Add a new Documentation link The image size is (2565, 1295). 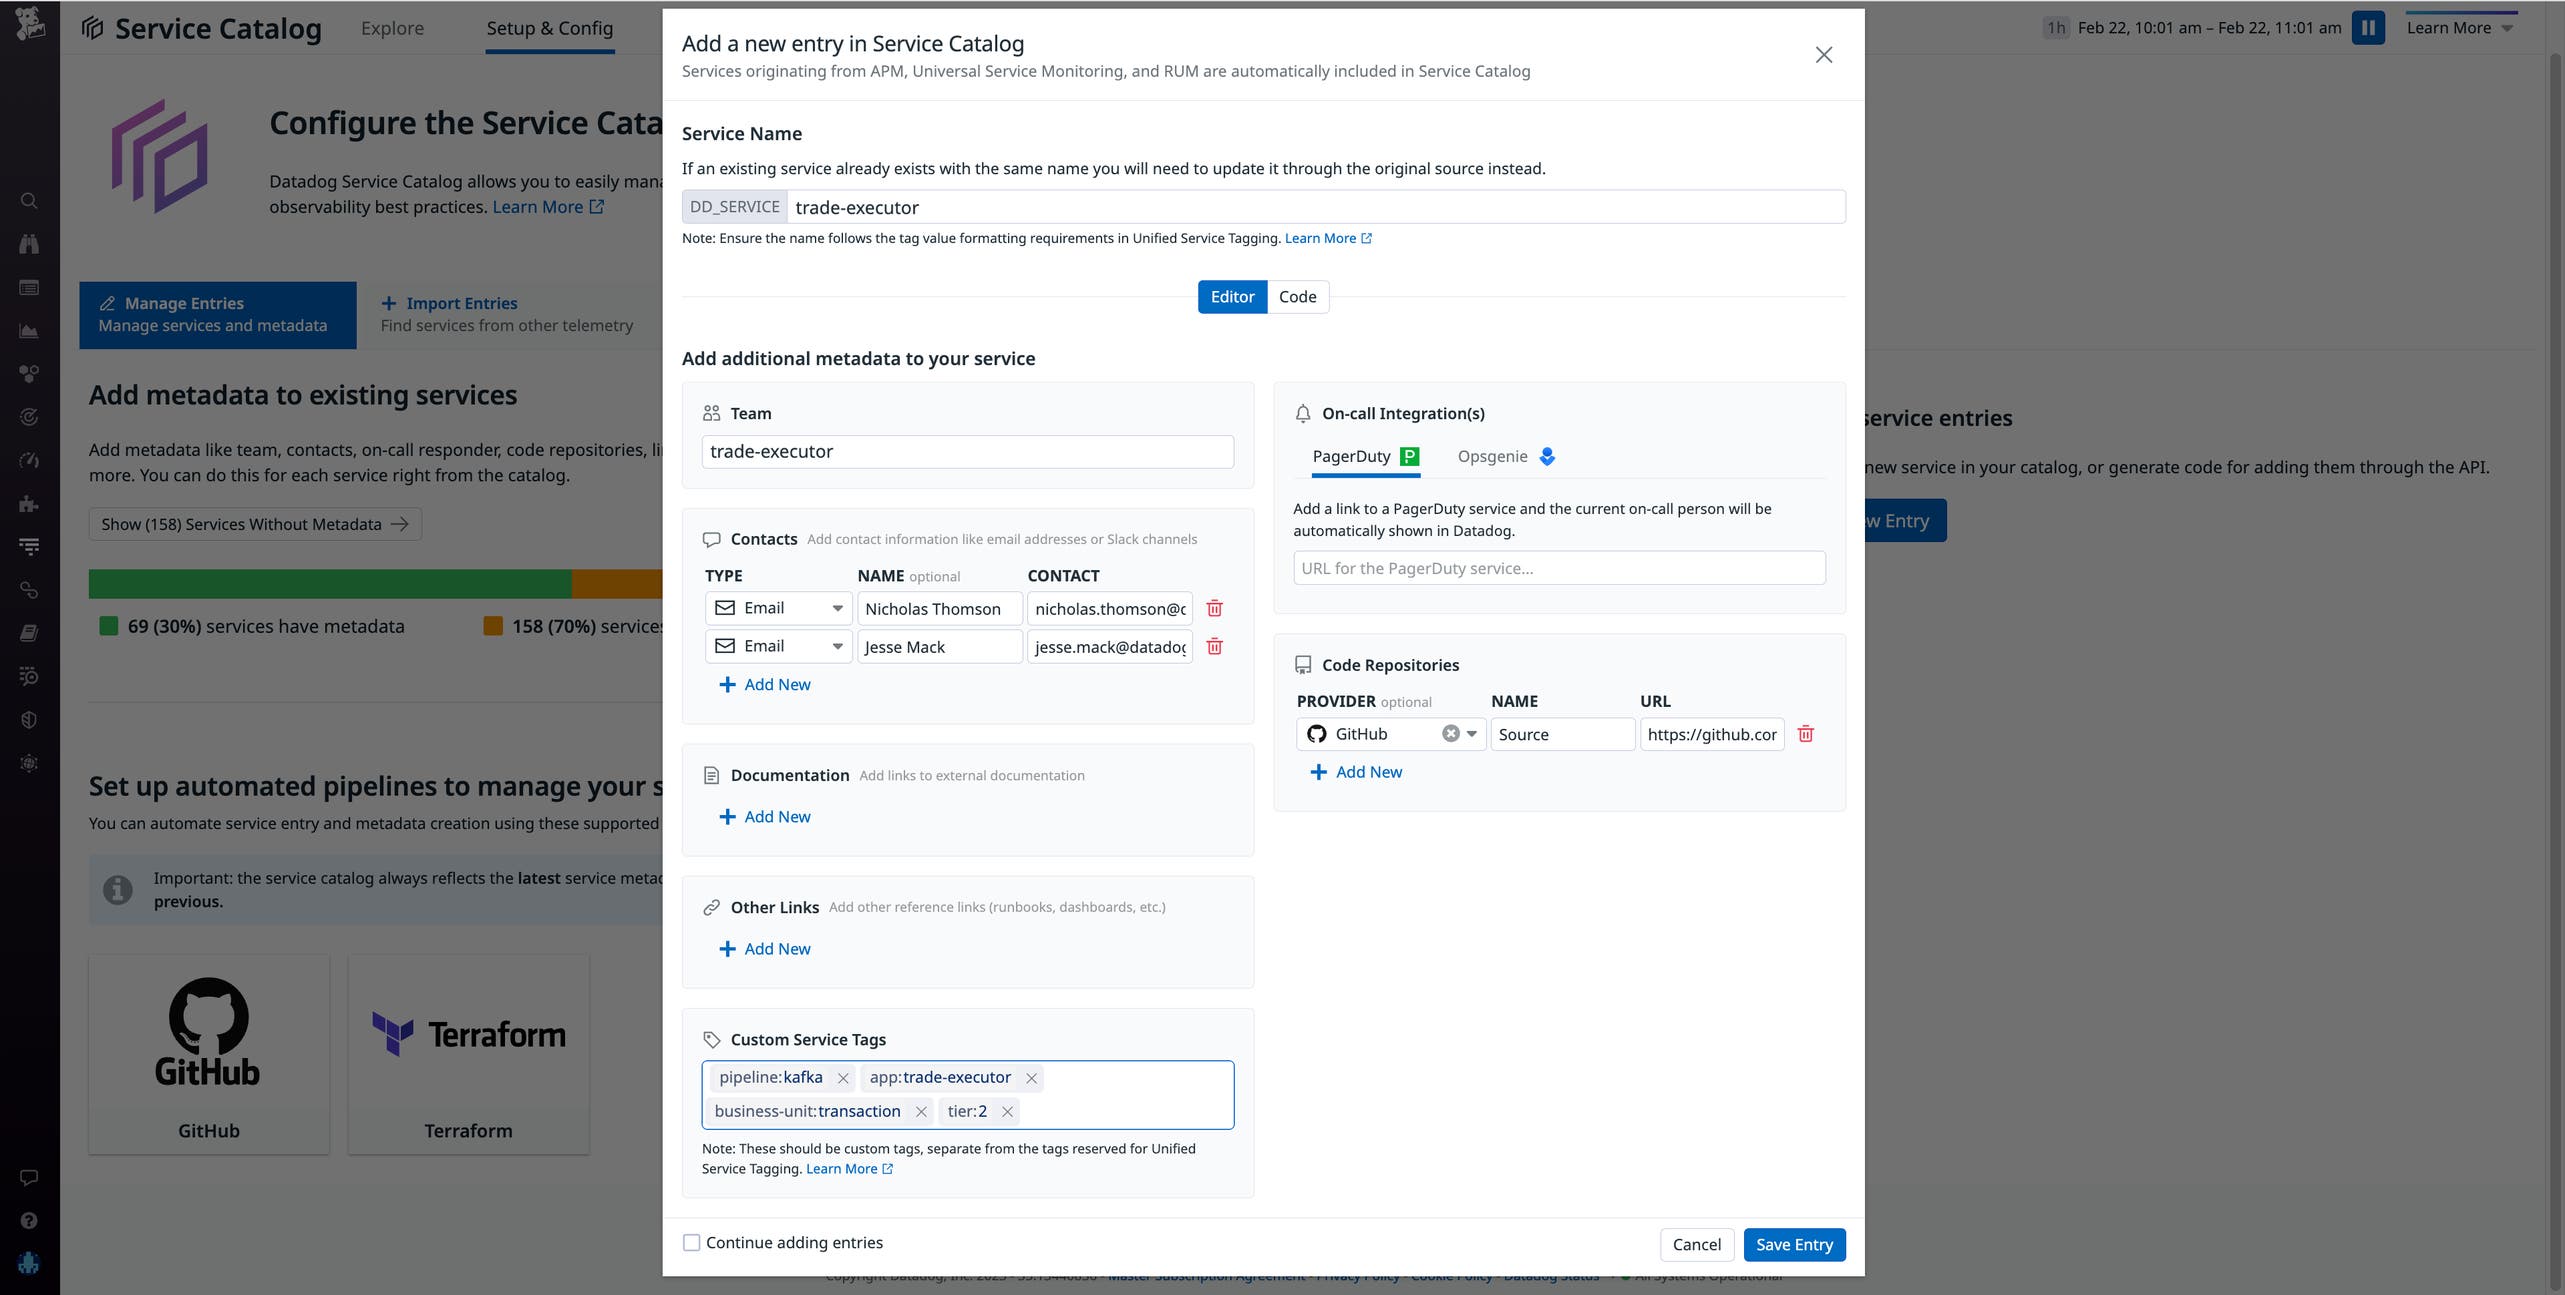tap(765, 817)
